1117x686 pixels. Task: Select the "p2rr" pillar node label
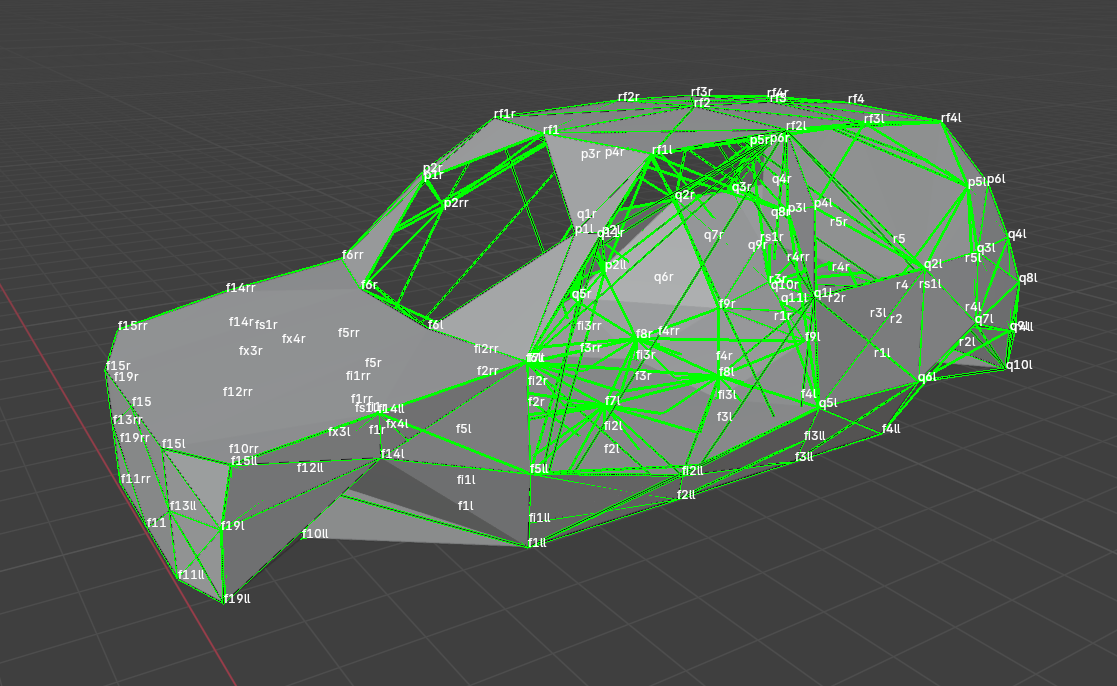point(456,203)
